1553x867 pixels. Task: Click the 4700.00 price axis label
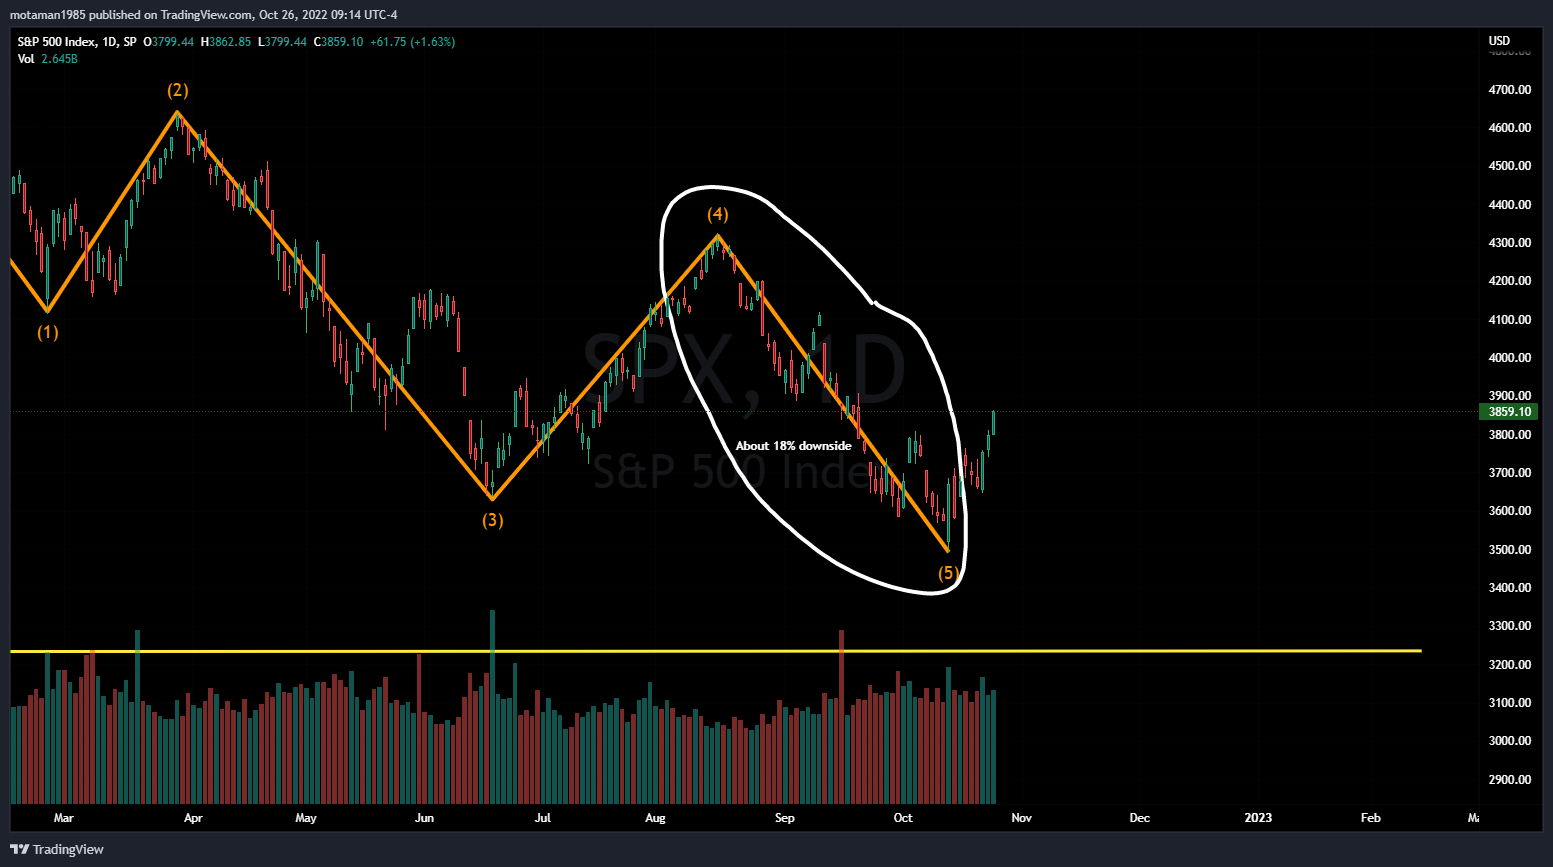point(1509,90)
